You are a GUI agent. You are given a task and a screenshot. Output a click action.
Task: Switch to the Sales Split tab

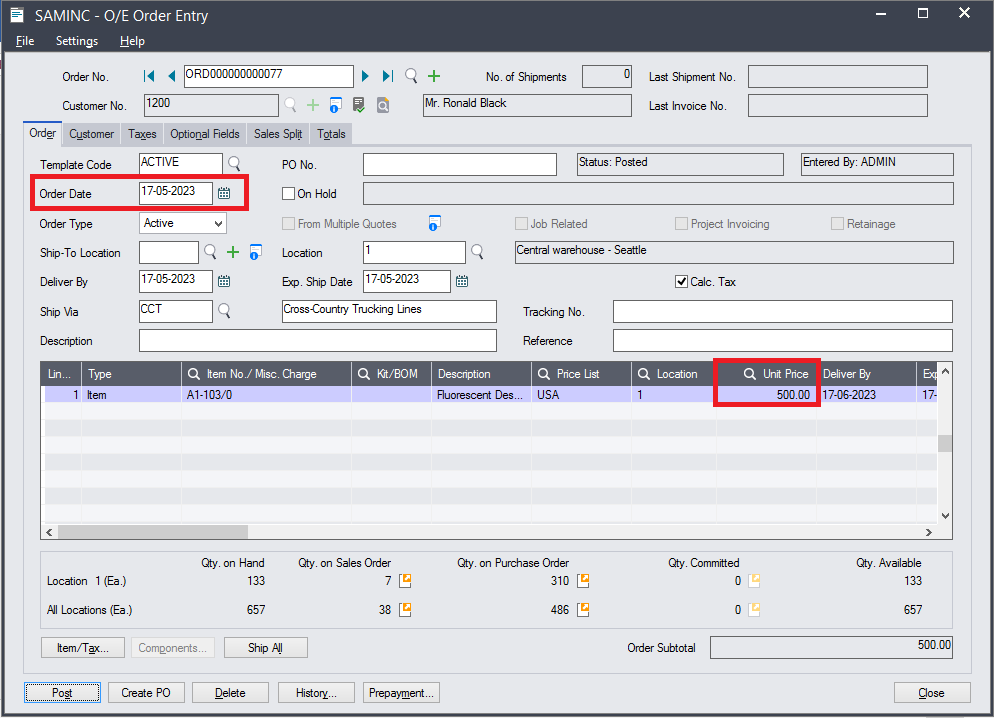(x=278, y=134)
